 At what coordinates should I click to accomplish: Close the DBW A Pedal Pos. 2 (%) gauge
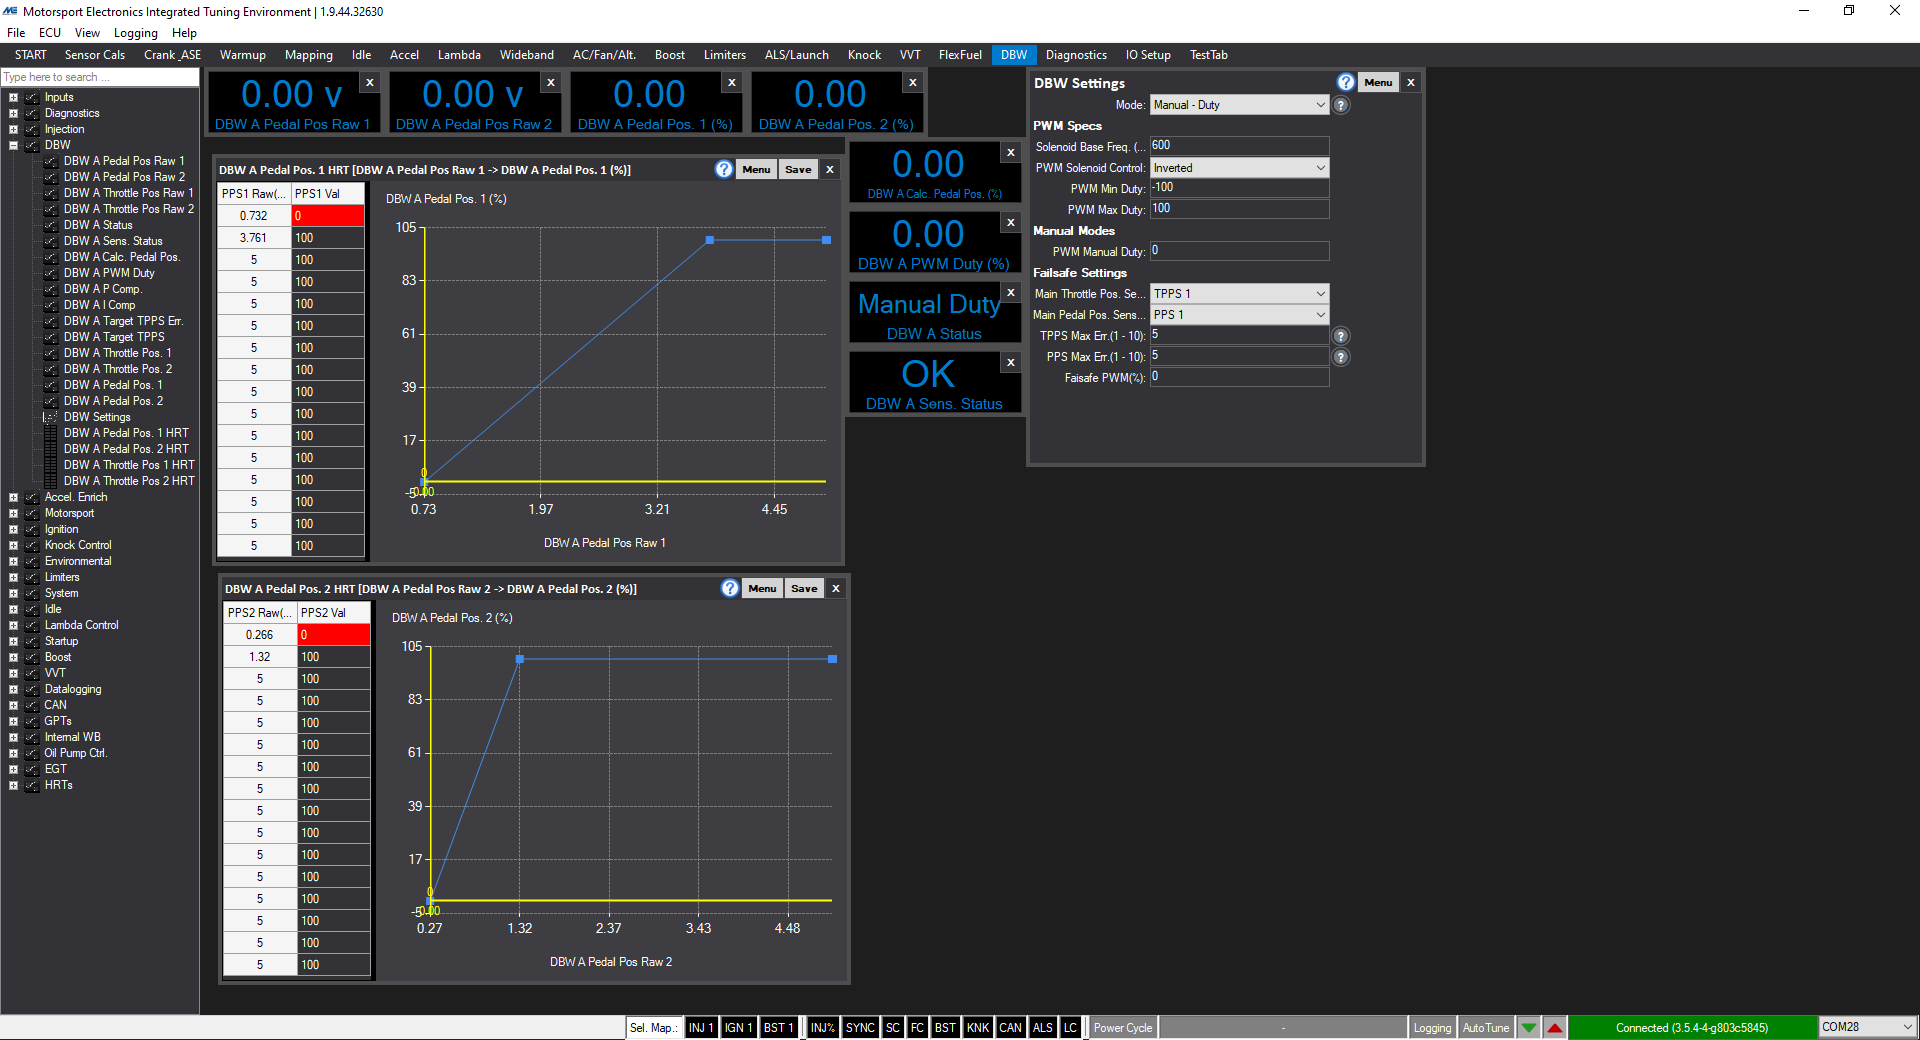913,83
